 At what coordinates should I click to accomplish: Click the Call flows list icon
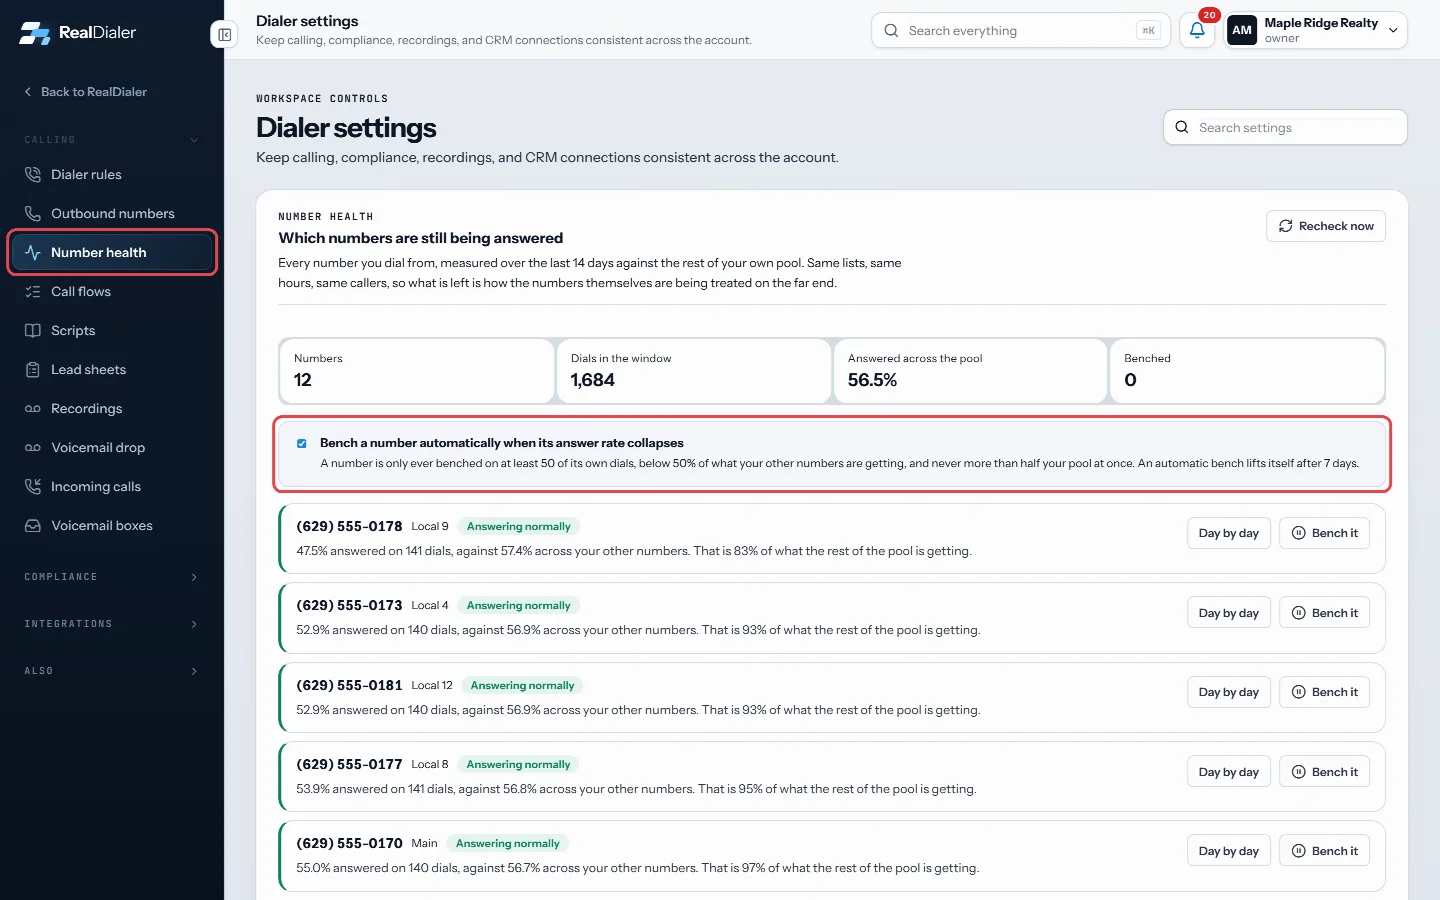(x=33, y=291)
